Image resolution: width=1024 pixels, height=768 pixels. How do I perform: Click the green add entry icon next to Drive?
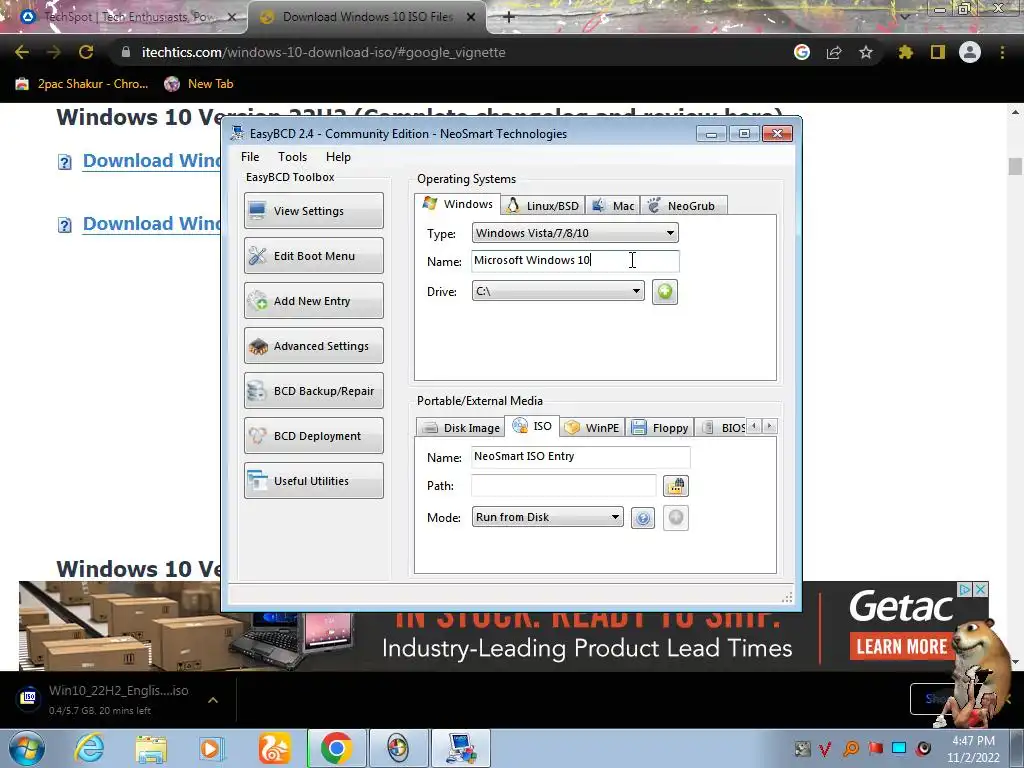665,291
